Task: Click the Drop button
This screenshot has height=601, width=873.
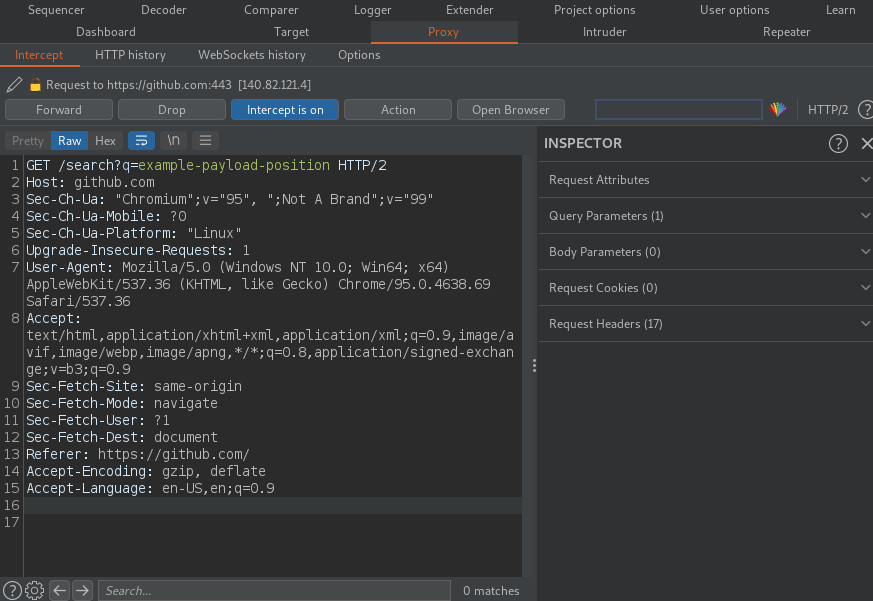Action: pos(171,110)
